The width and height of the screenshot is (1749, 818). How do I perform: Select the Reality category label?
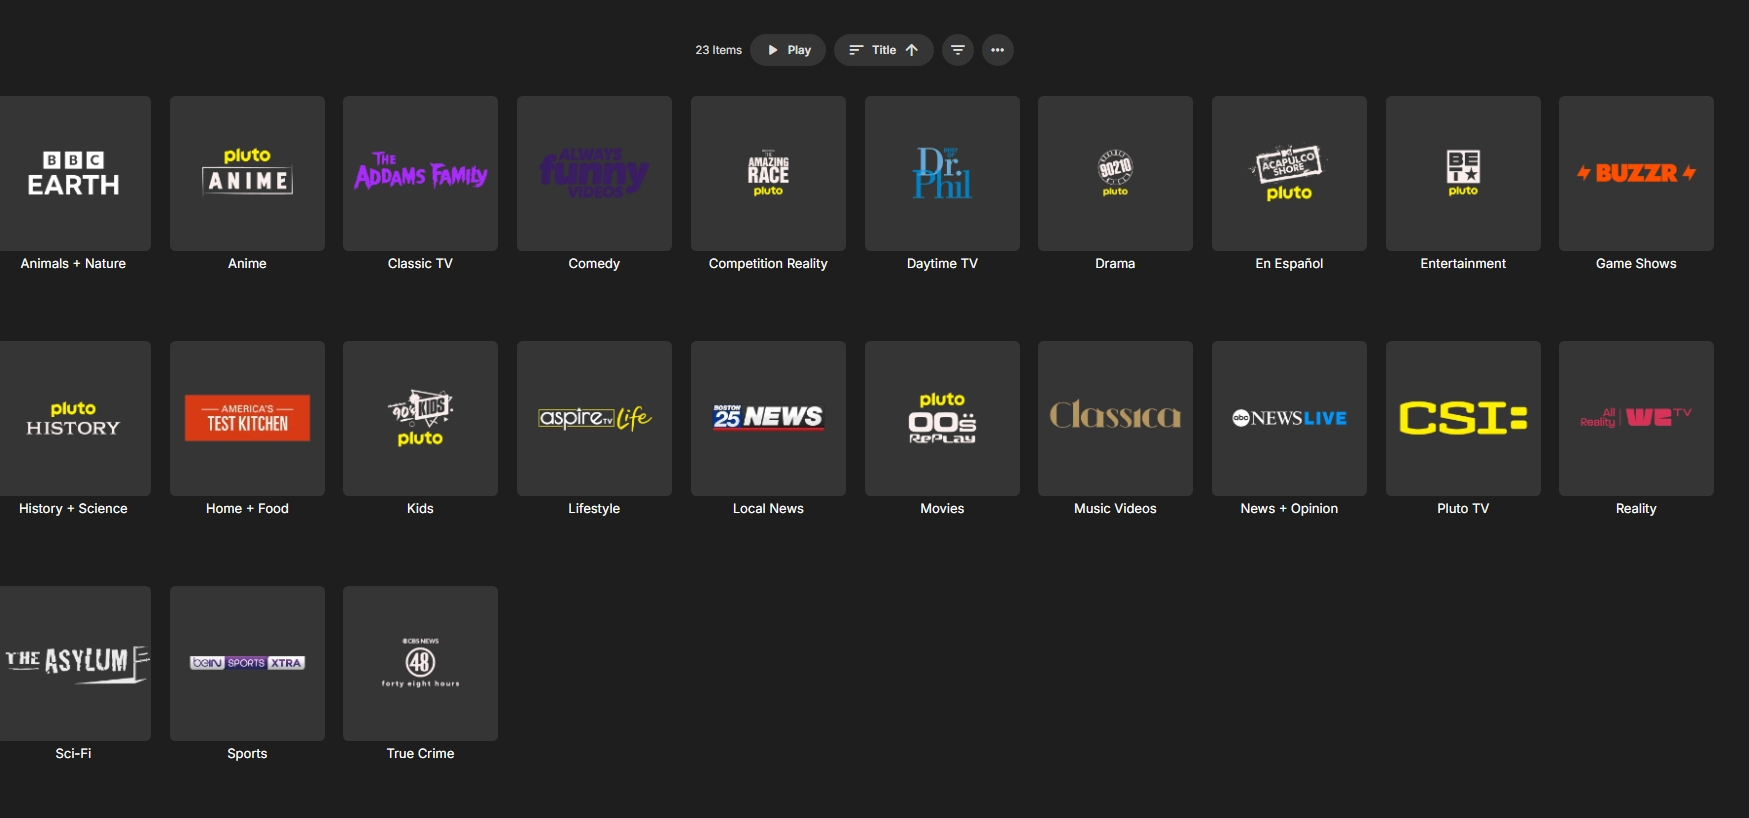click(x=1636, y=509)
